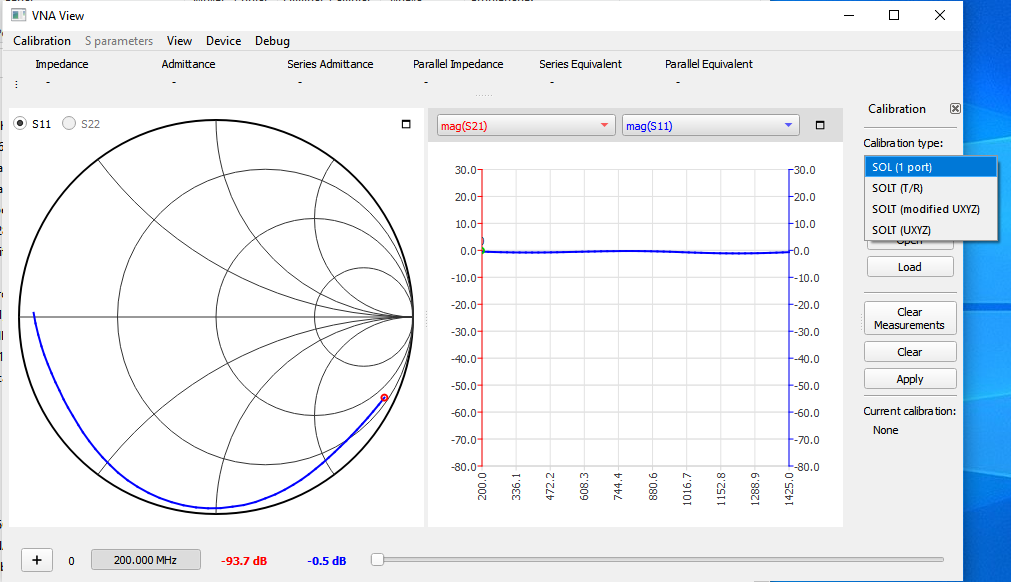Close the VNA View window
1011x582 pixels.
pyautogui.click(x=939, y=15)
